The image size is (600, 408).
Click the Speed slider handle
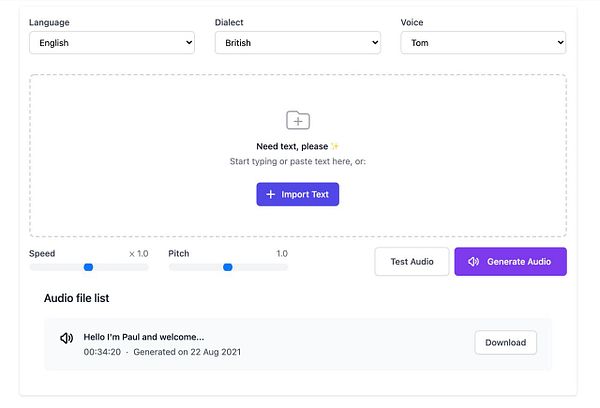tap(88, 267)
